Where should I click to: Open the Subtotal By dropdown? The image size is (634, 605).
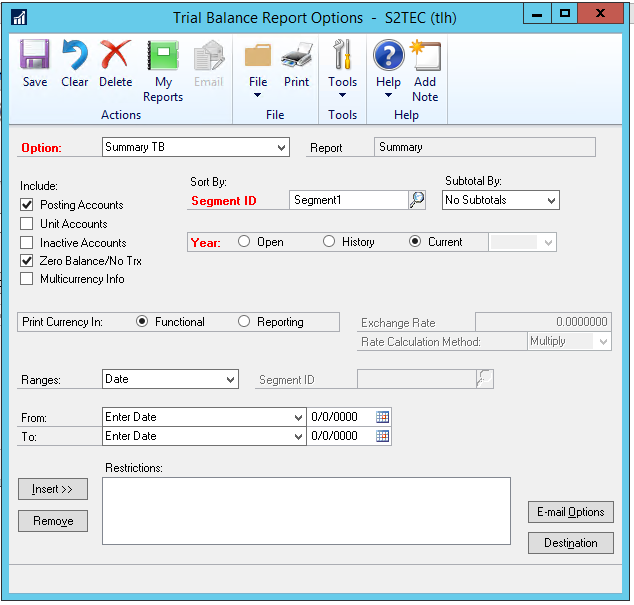[x=551, y=200]
